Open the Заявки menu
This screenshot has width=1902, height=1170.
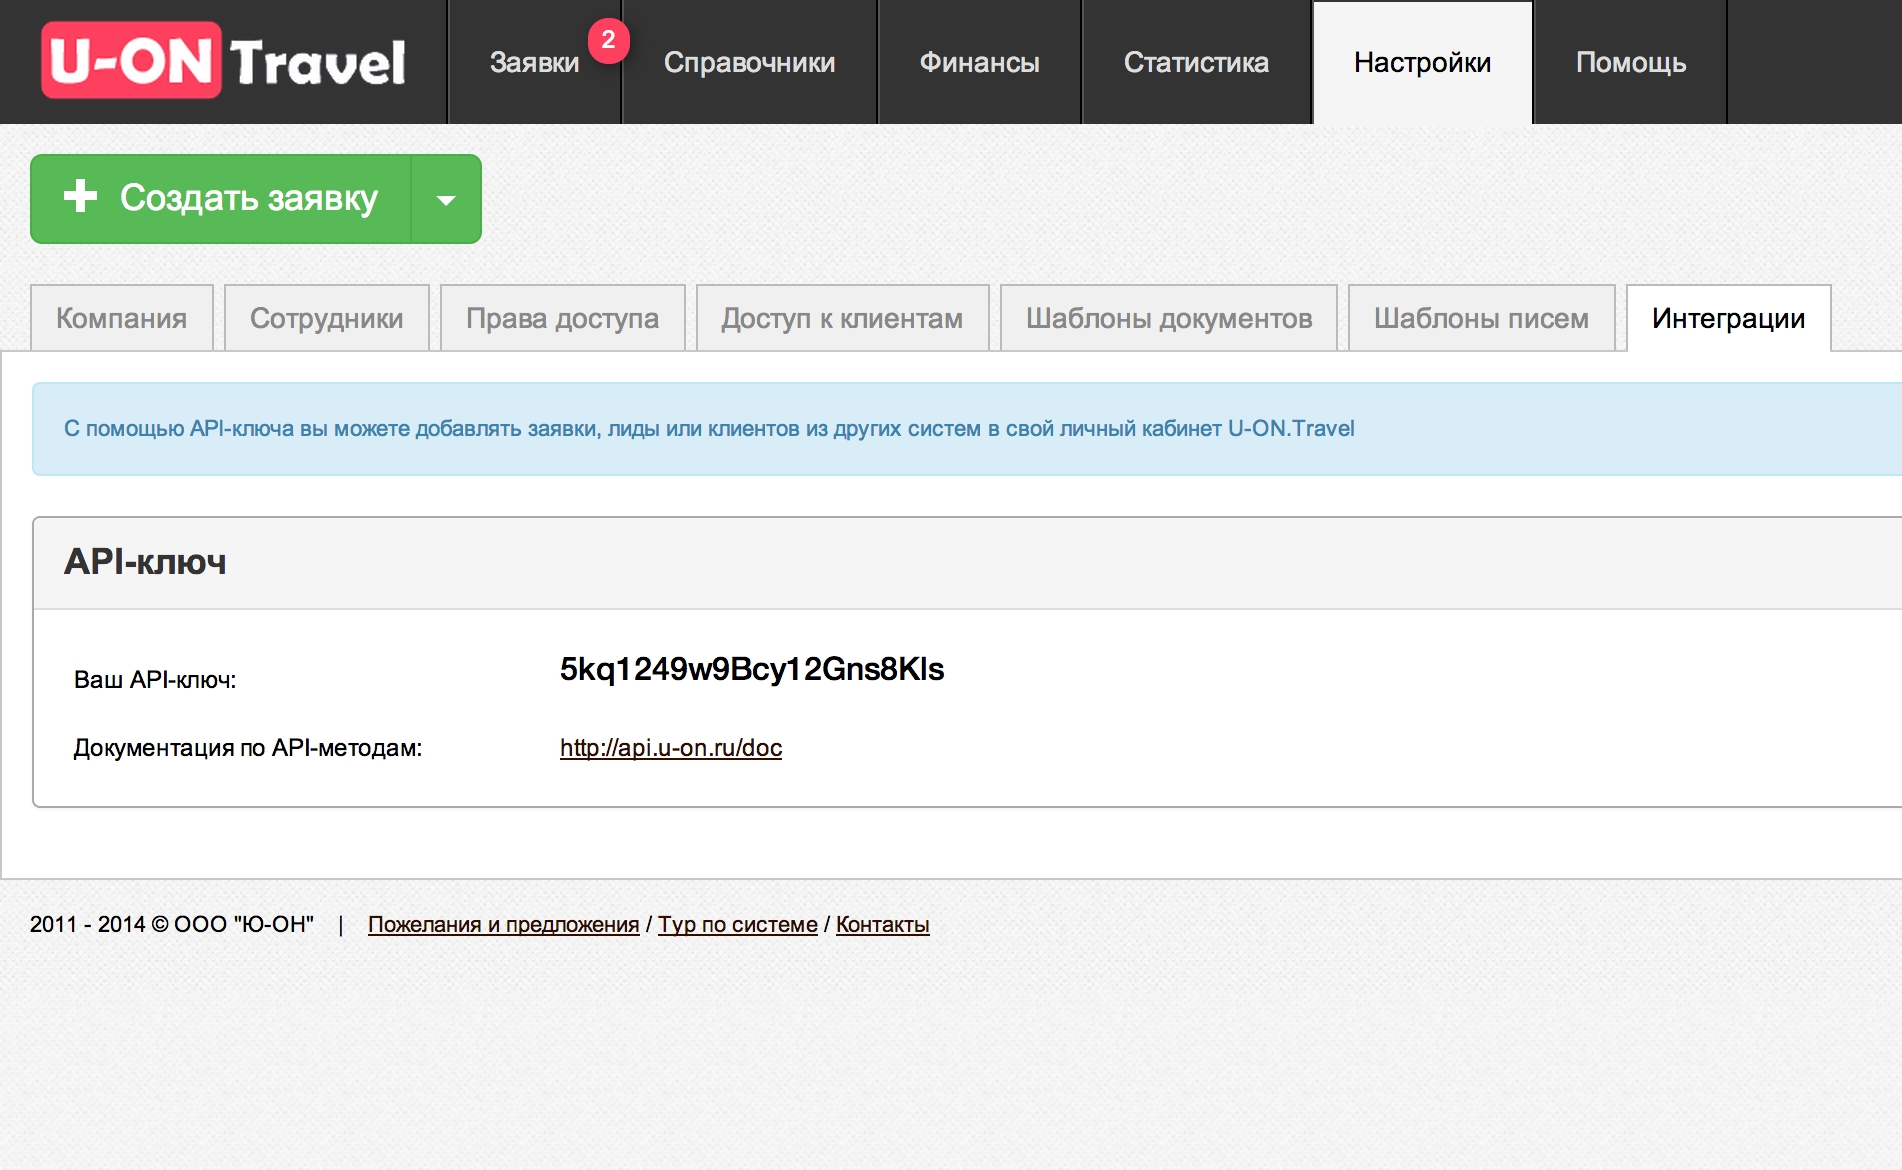click(x=534, y=63)
